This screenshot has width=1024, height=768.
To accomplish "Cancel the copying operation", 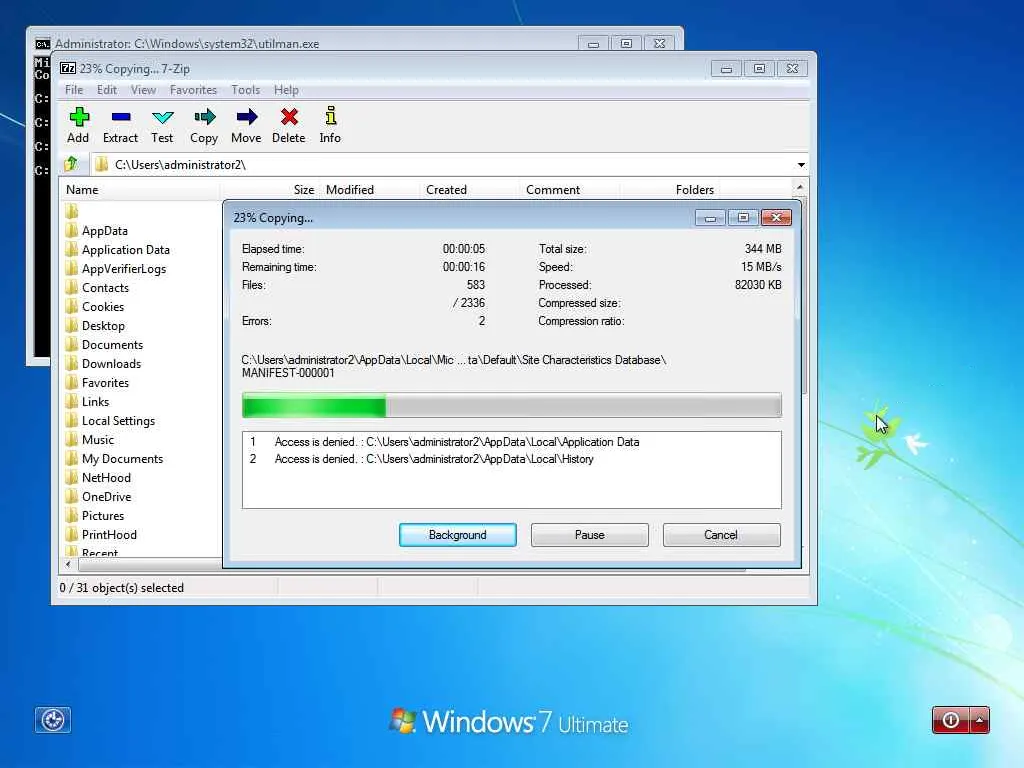I will 722,535.
